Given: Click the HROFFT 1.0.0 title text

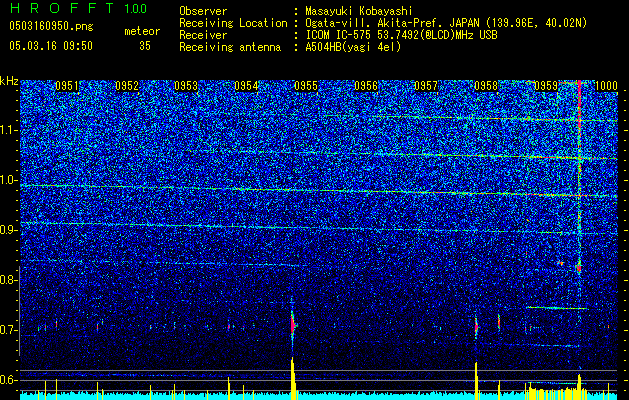Looking at the screenshot, I should (x=78, y=8).
